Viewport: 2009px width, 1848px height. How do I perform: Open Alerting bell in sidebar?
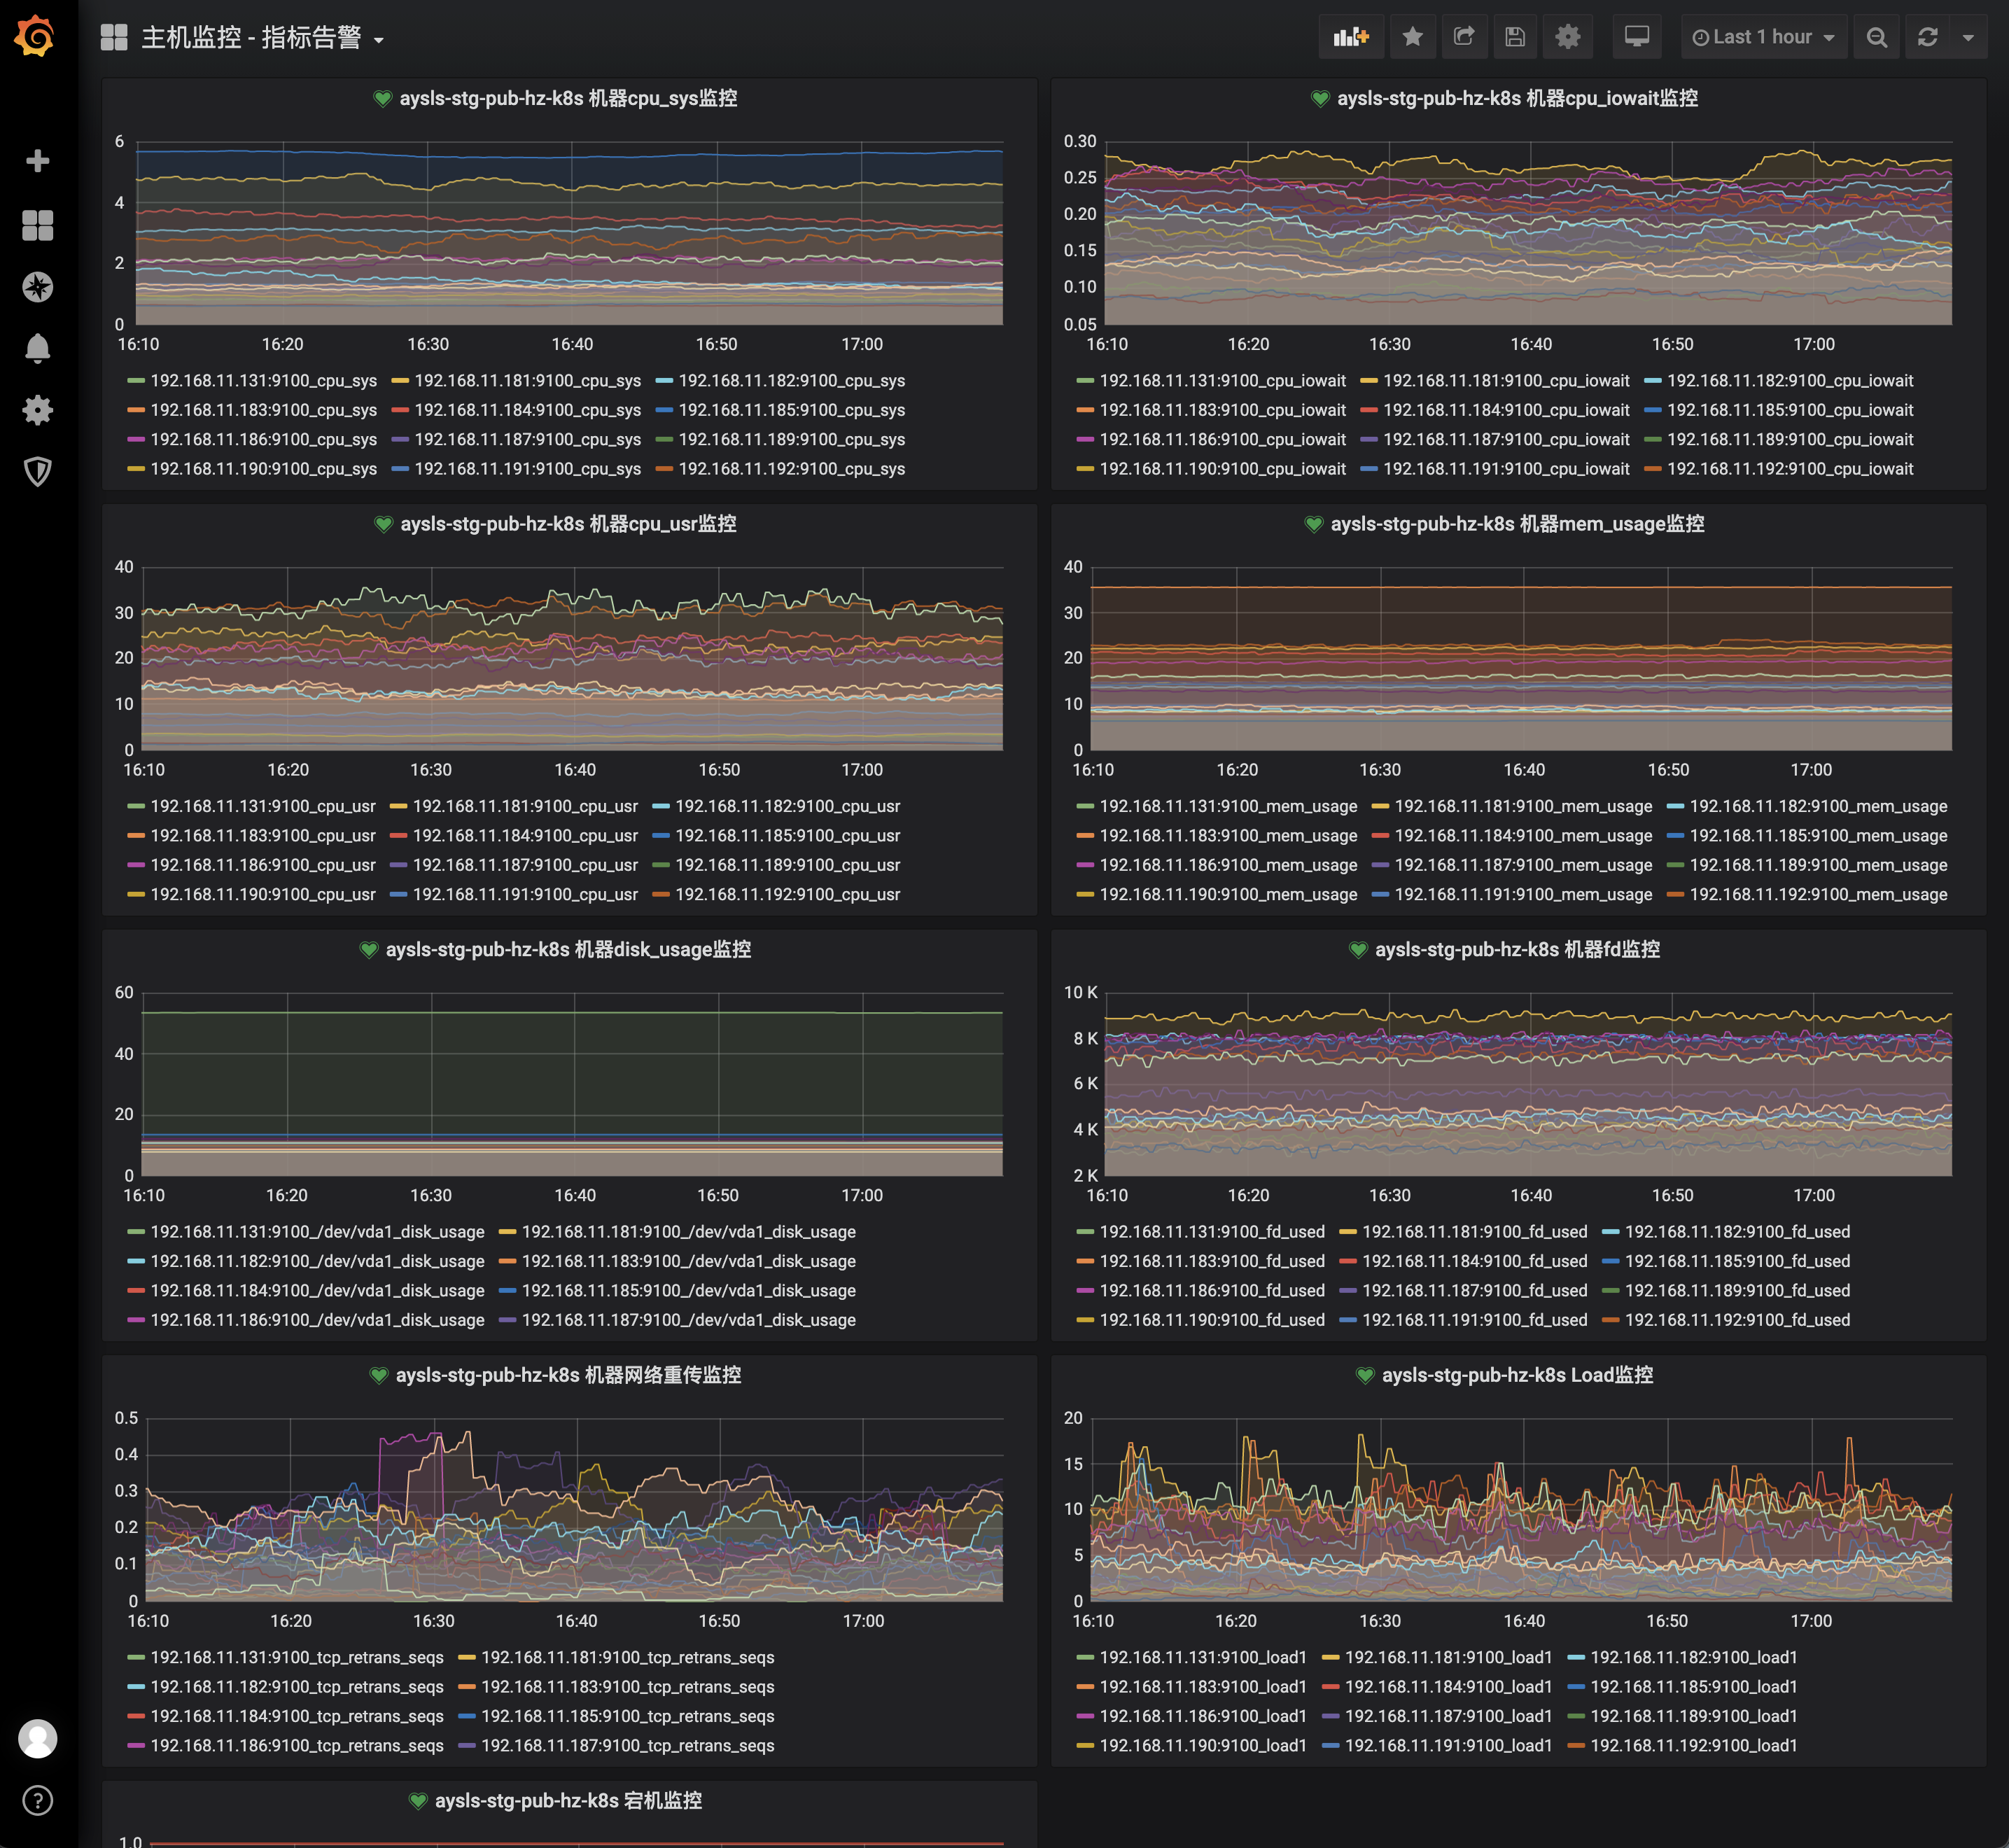click(x=37, y=348)
